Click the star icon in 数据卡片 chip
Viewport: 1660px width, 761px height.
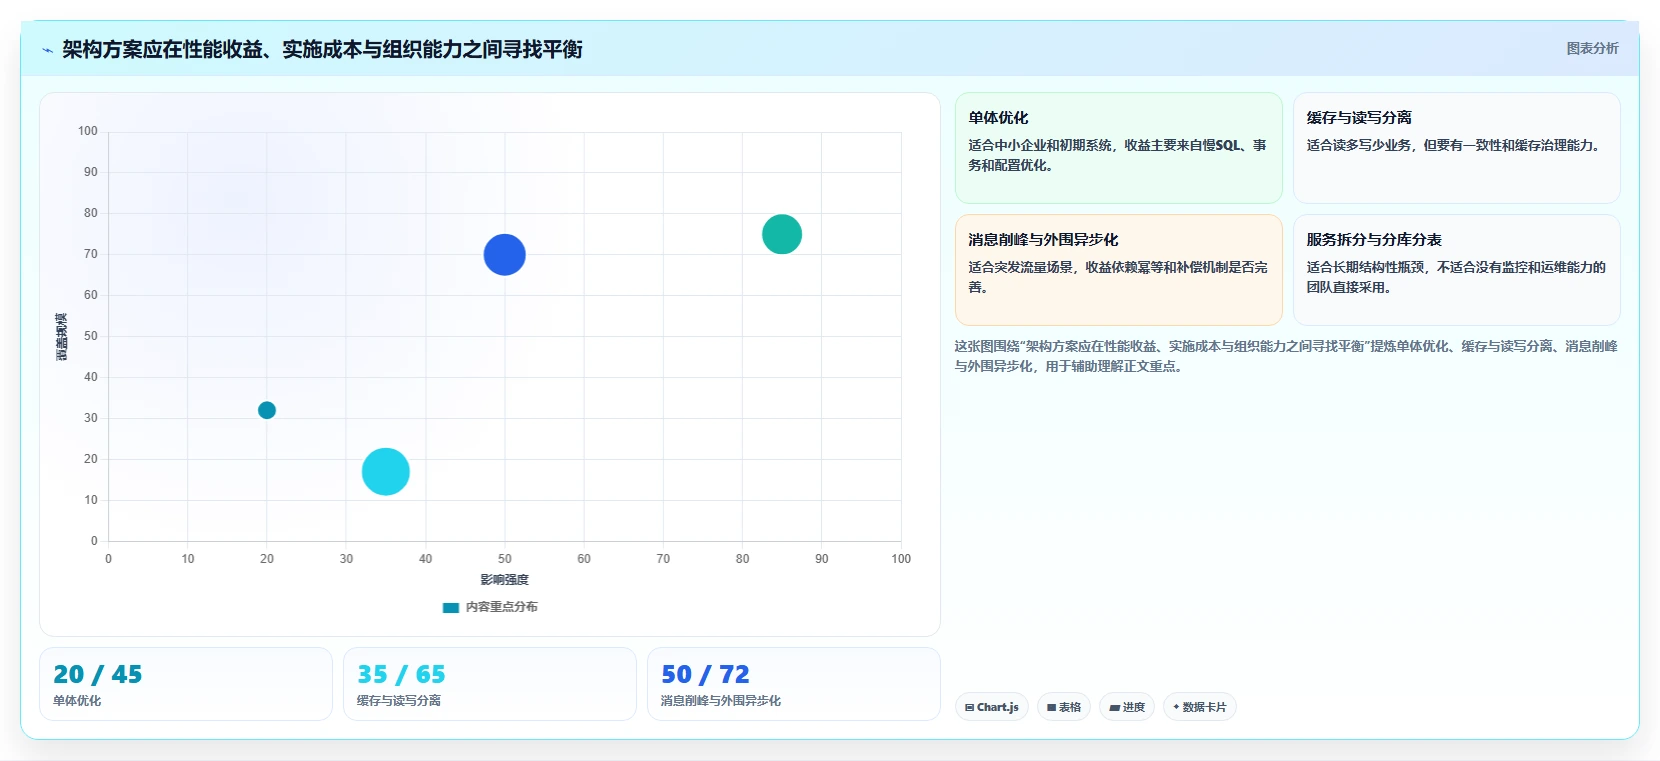click(x=1176, y=707)
